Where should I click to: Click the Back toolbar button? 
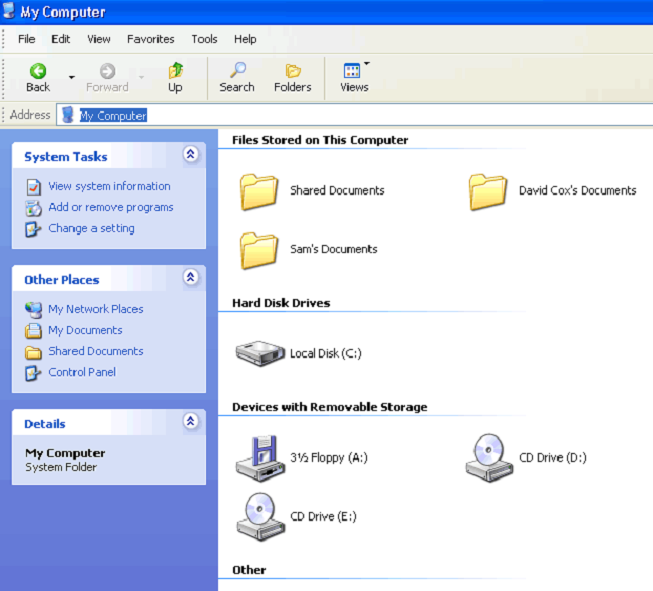coord(38,78)
